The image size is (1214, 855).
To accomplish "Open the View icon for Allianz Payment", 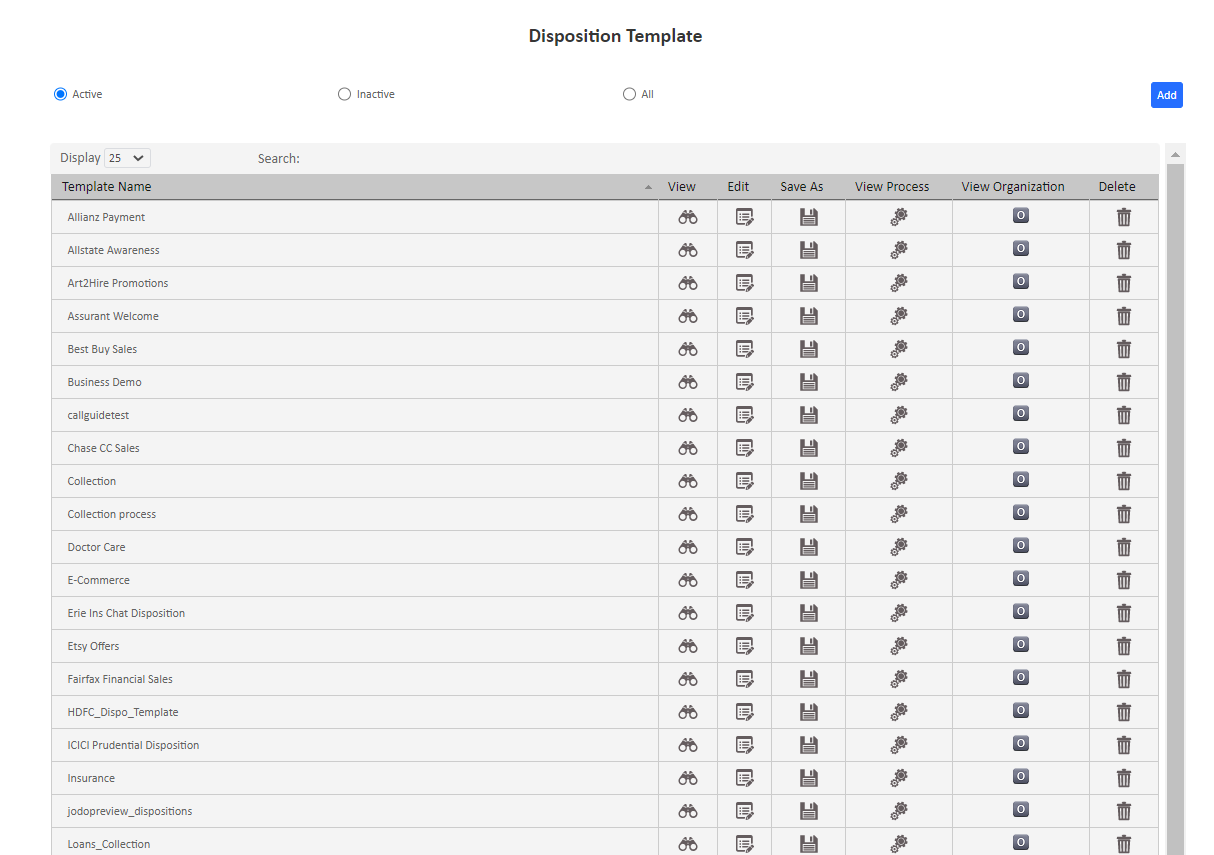I will tap(687, 216).
